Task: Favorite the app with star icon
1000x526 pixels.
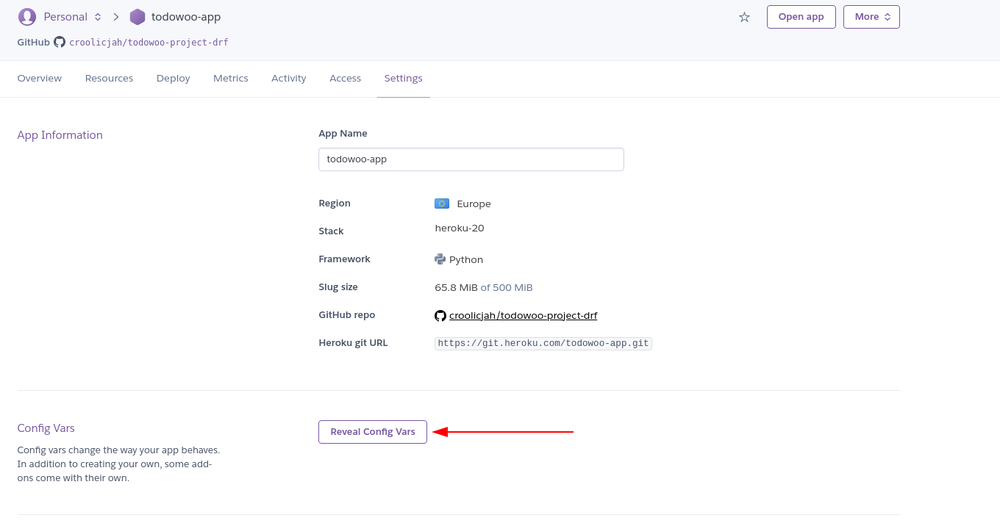Action: pyautogui.click(x=744, y=17)
